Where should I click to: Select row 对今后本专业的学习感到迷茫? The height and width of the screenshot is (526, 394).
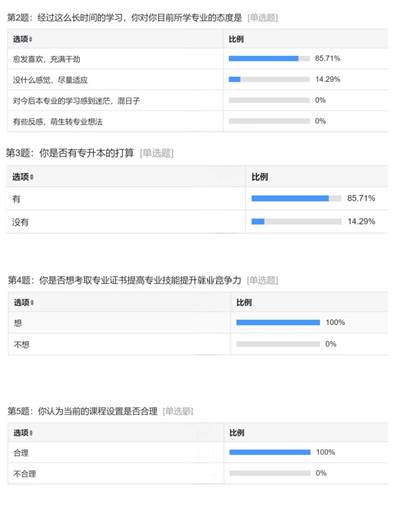[x=197, y=100]
